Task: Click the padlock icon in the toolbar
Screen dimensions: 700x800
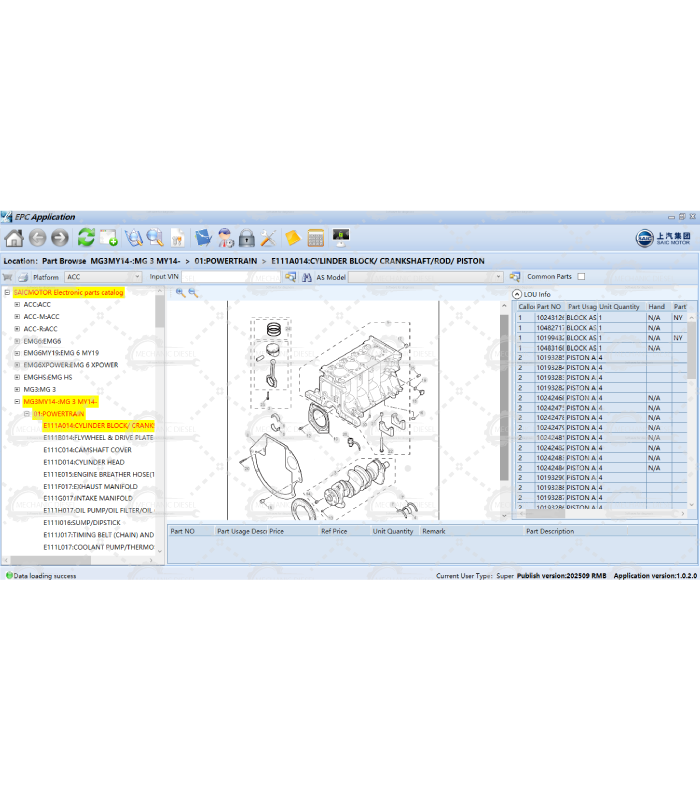Action: (246, 238)
